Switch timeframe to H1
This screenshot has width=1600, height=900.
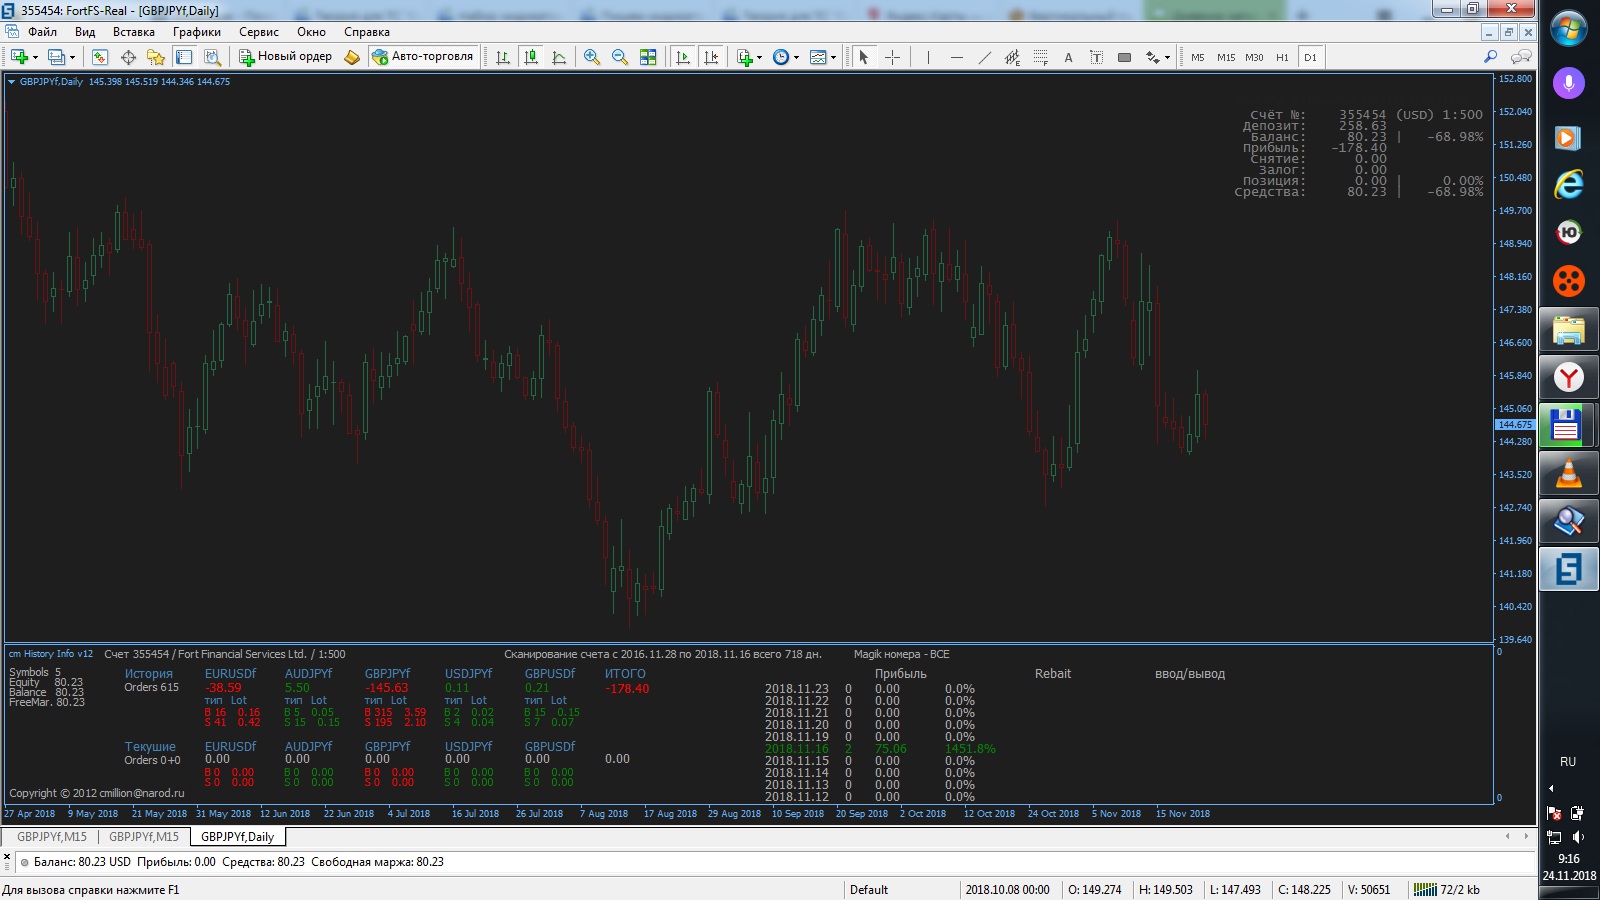point(1282,57)
